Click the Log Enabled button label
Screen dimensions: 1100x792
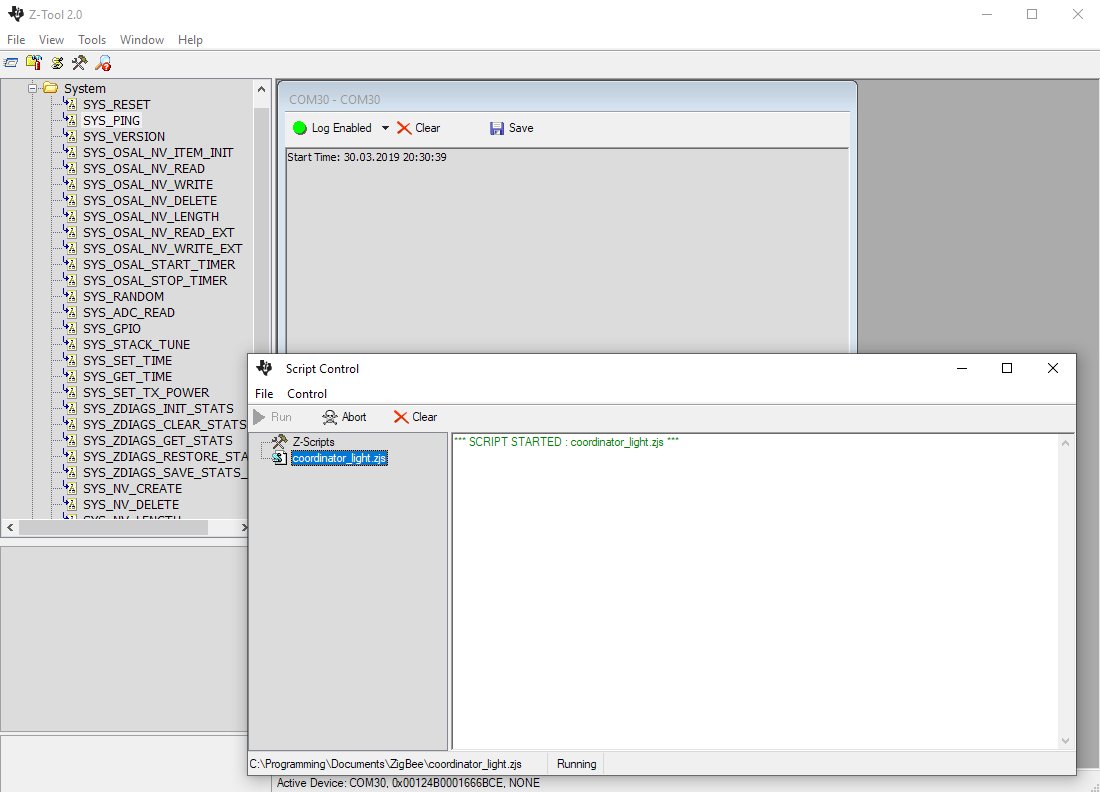[x=342, y=128]
